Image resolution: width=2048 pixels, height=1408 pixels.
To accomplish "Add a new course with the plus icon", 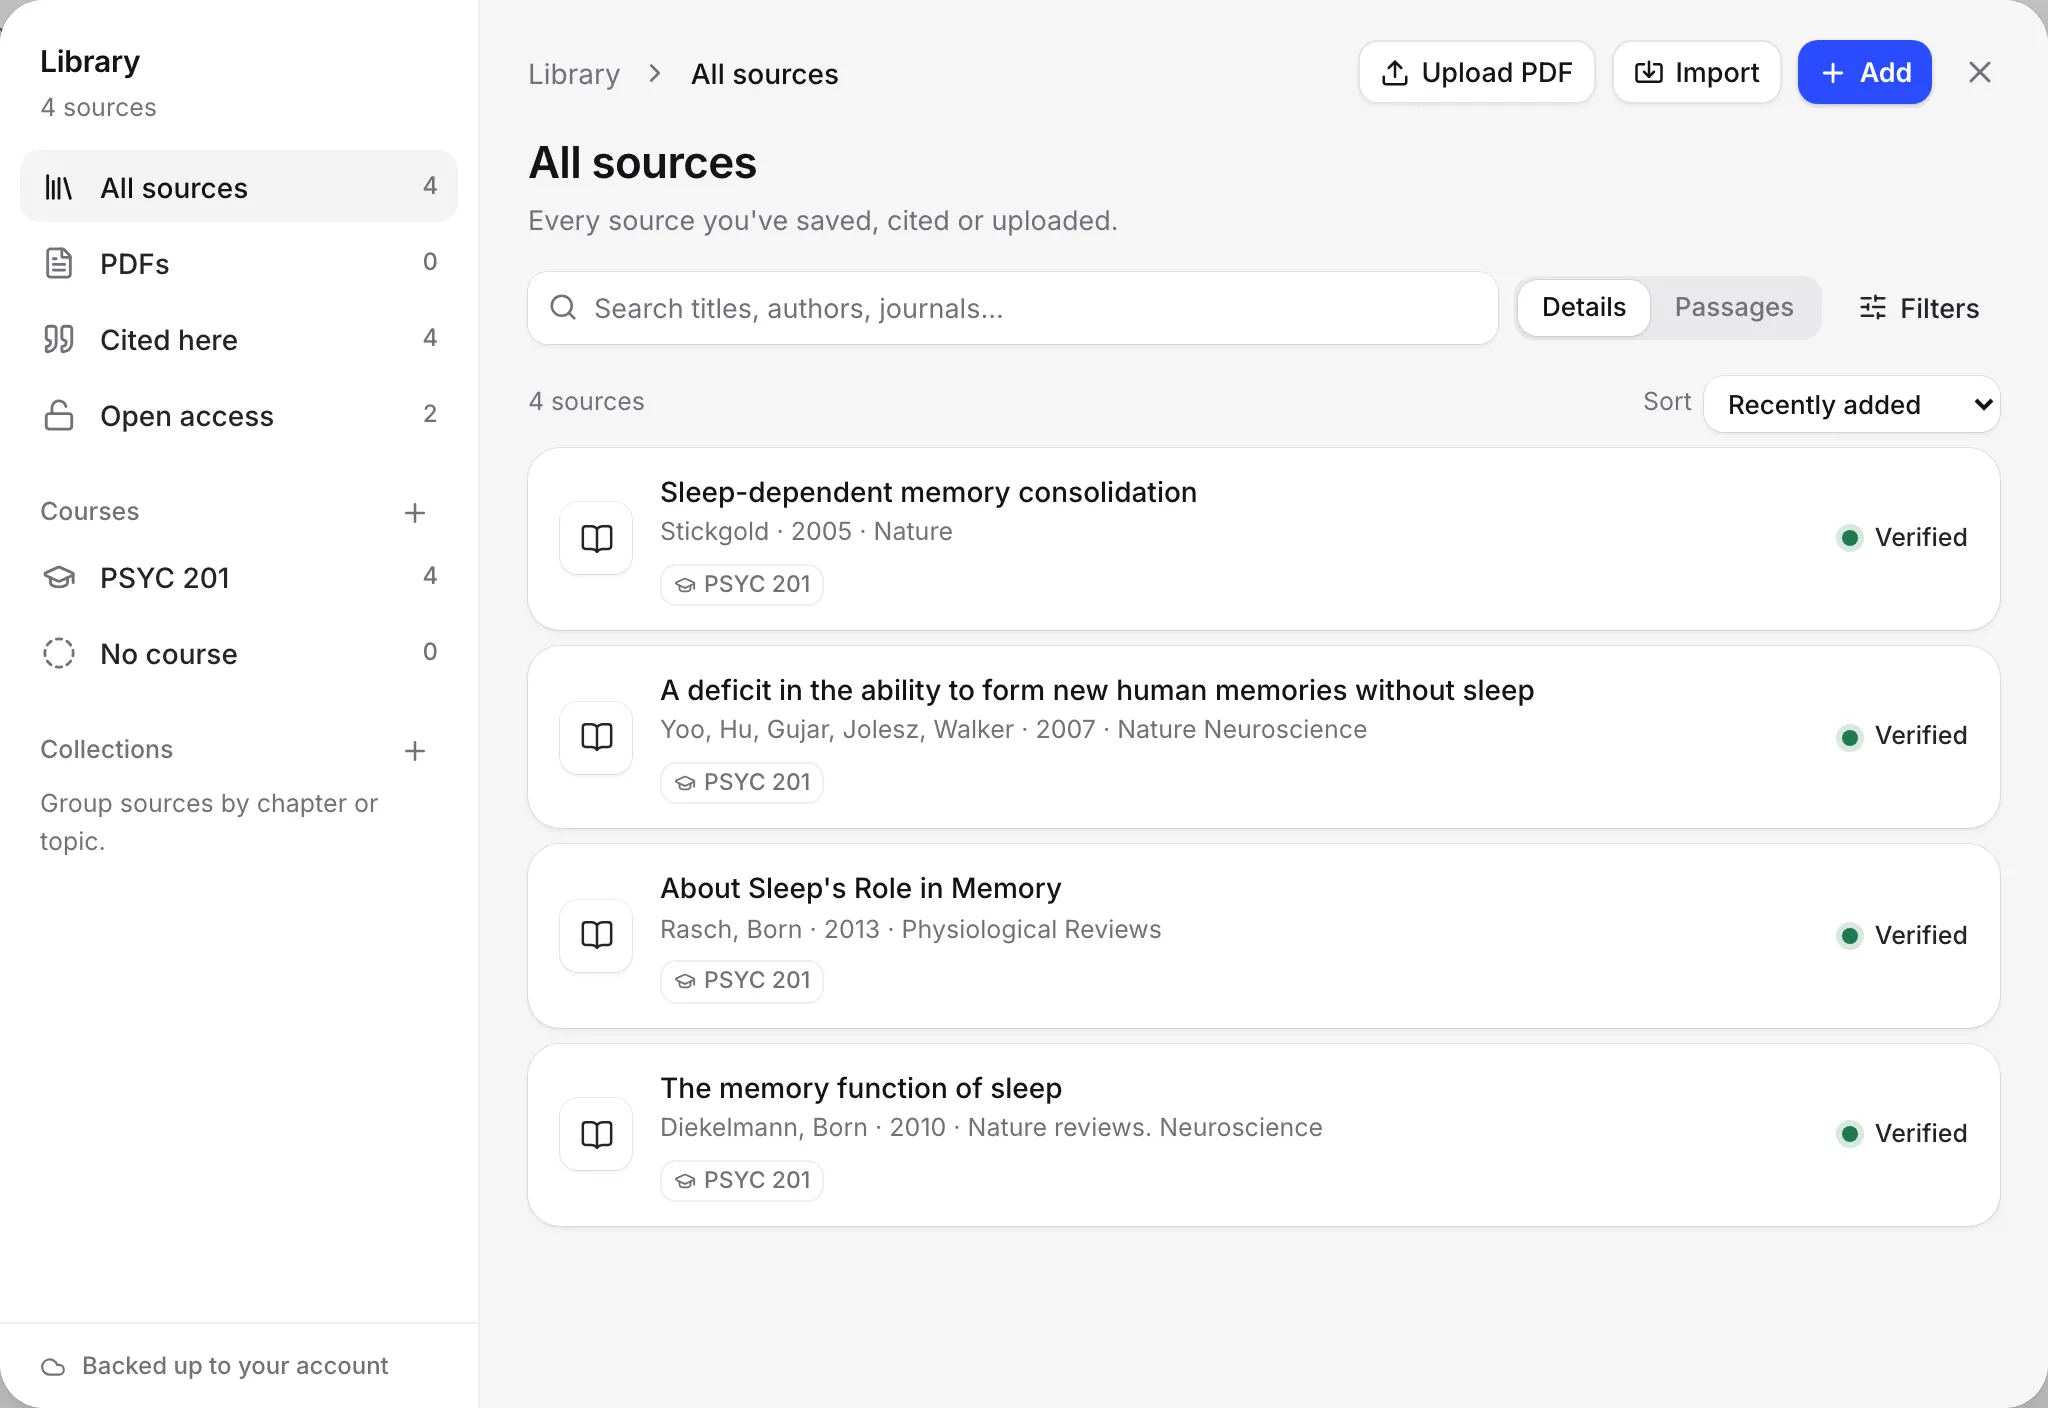I will pyautogui.click(x=415, y=513).
